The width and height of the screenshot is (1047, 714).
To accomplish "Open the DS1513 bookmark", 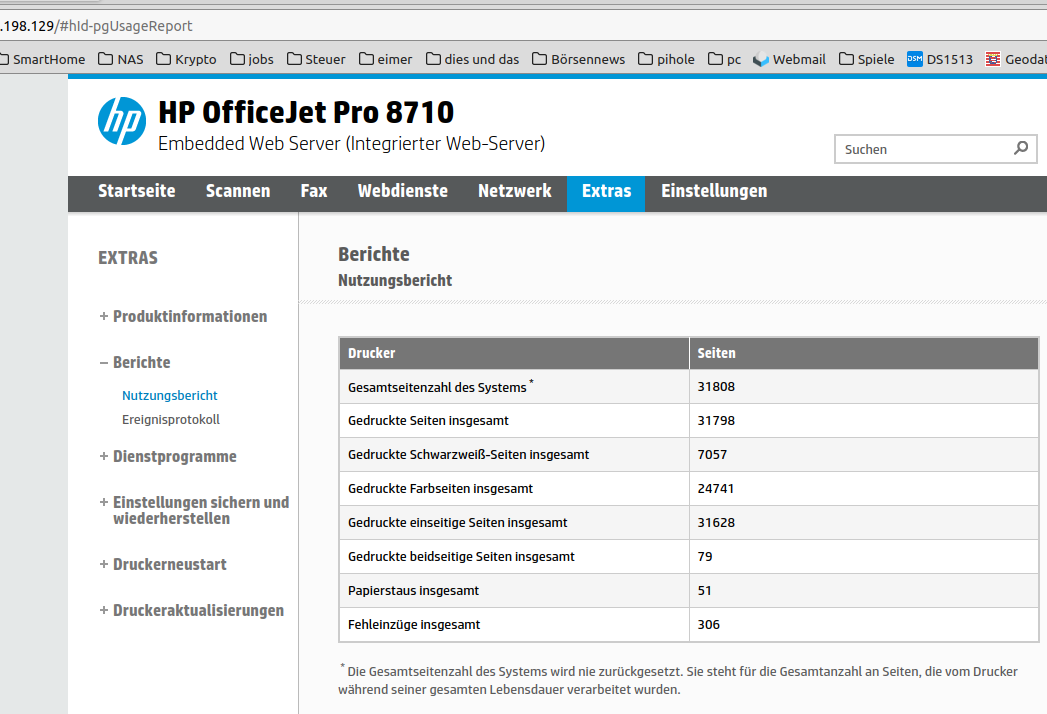I will coord(940,59).
